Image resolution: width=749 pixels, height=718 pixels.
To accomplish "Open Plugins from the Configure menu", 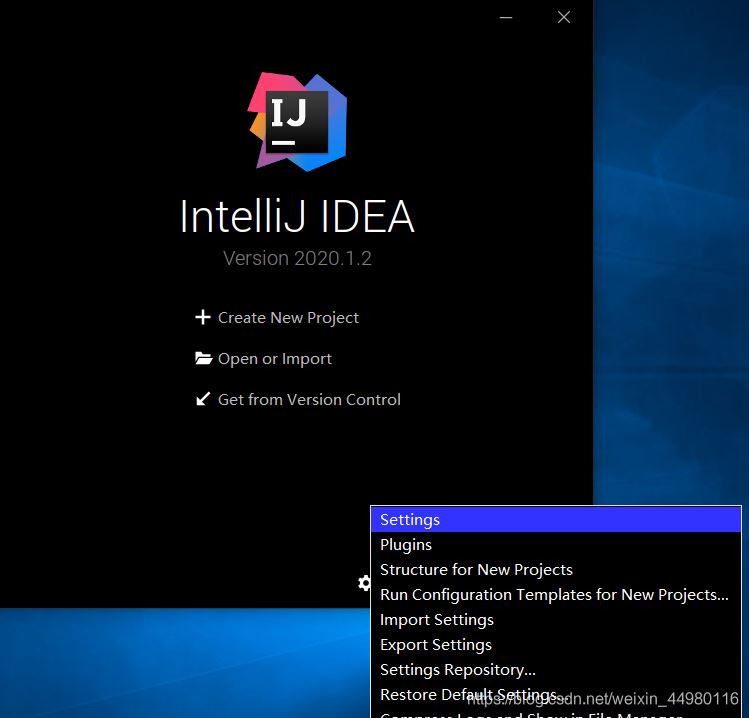I will tap(556, 545).
